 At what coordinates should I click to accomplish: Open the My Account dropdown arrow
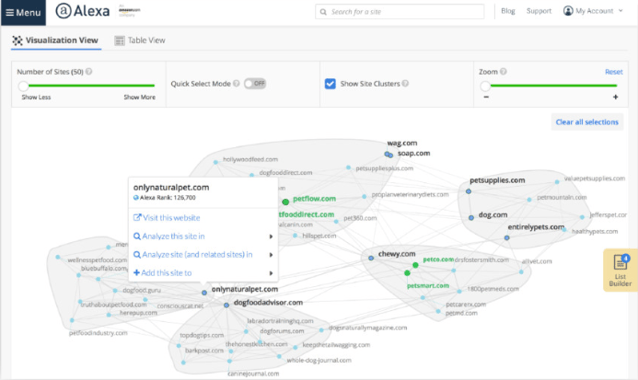coord(621,11)
